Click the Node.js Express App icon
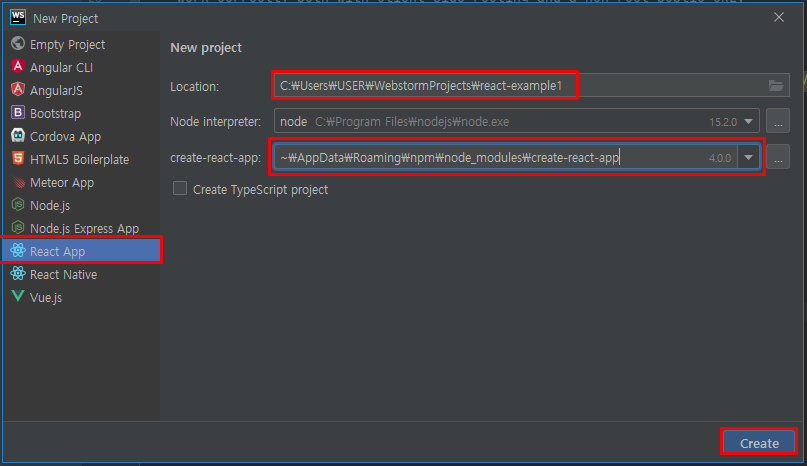807x466 pixels. pos(18,228)
